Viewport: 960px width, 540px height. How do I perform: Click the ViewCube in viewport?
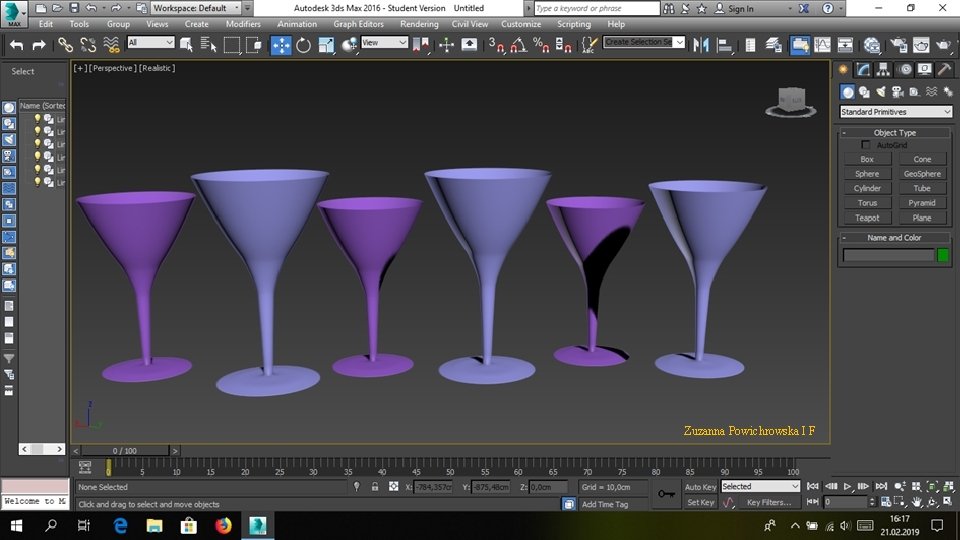pos(790,101)
